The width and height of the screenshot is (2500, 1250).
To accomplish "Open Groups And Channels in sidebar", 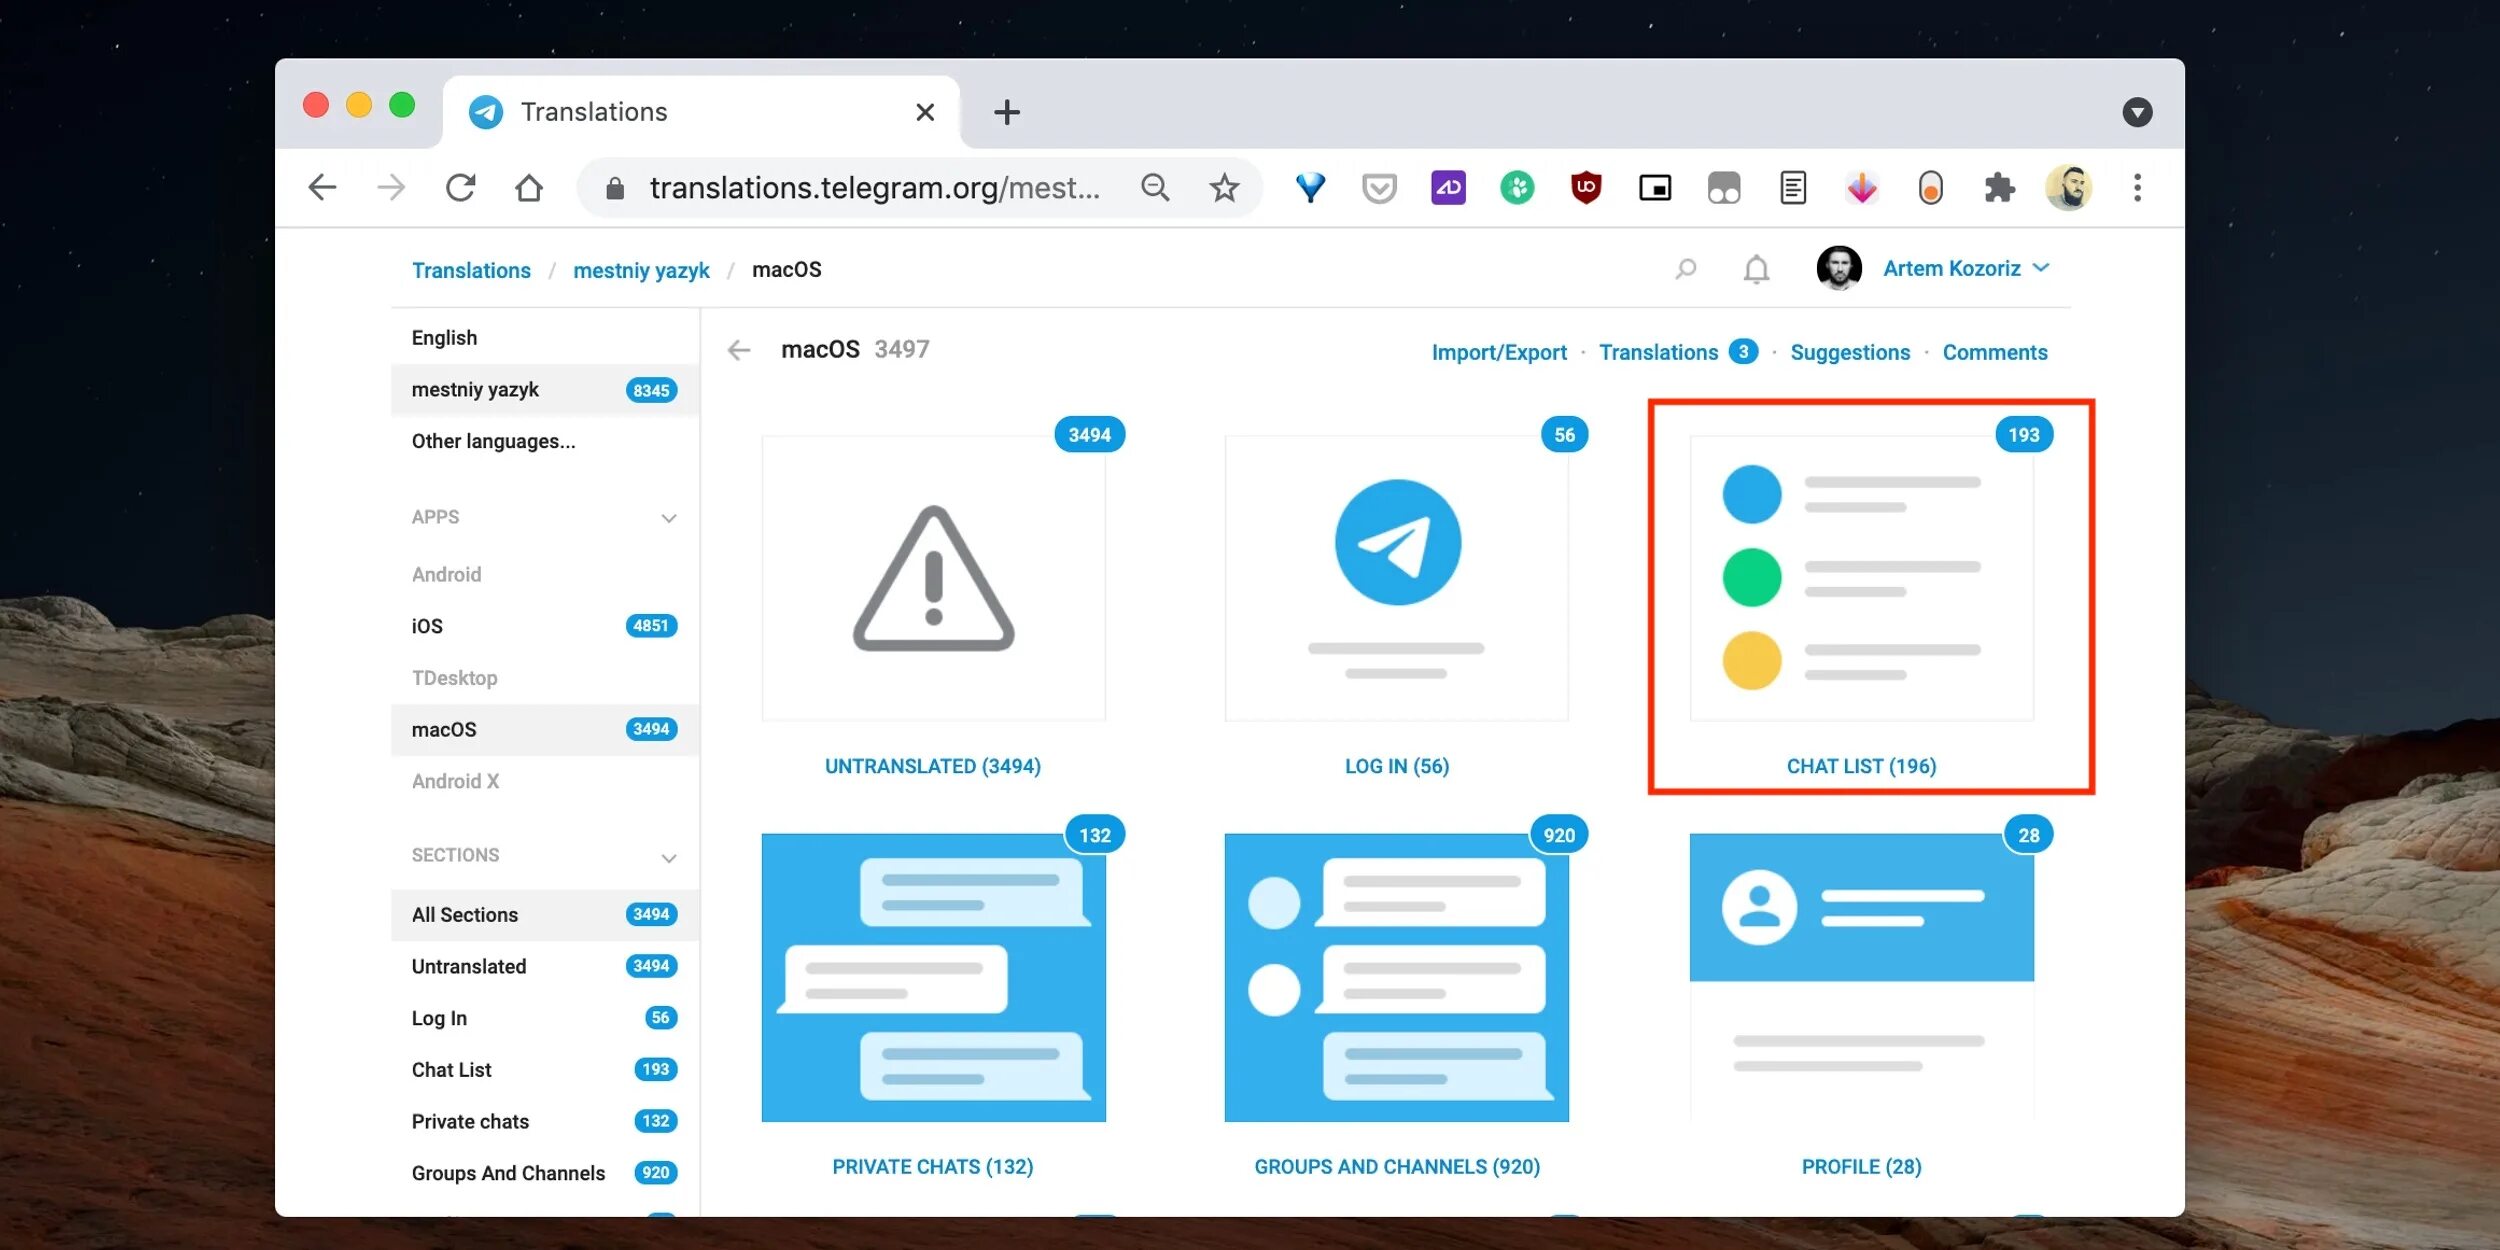I will [x=545, y=1173].
